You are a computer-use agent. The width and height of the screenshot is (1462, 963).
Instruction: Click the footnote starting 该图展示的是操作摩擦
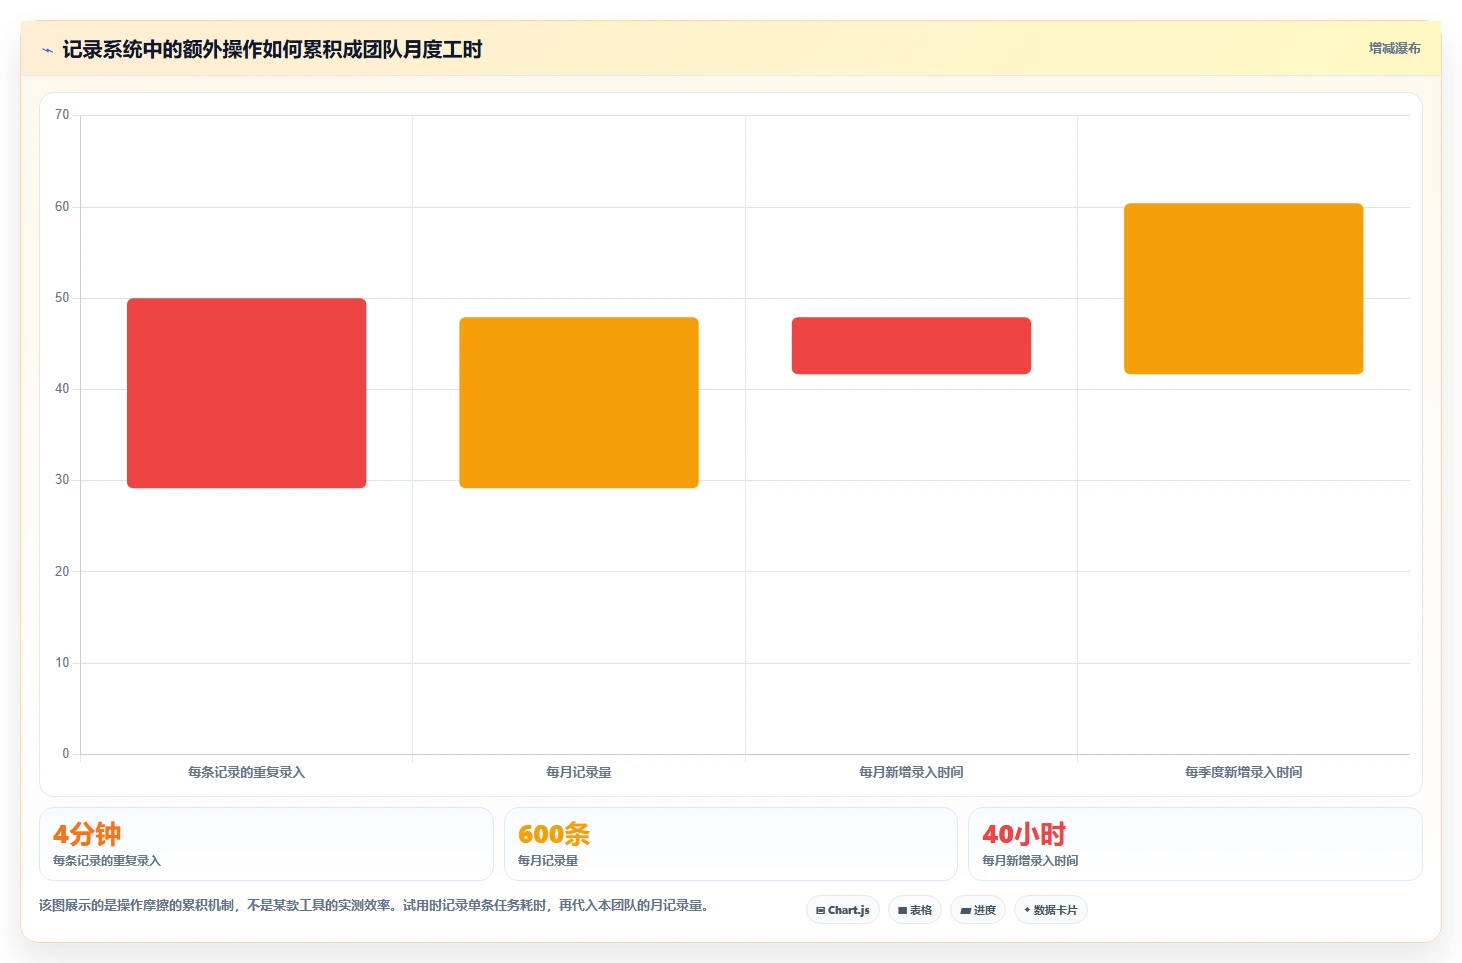pos(374,905)
